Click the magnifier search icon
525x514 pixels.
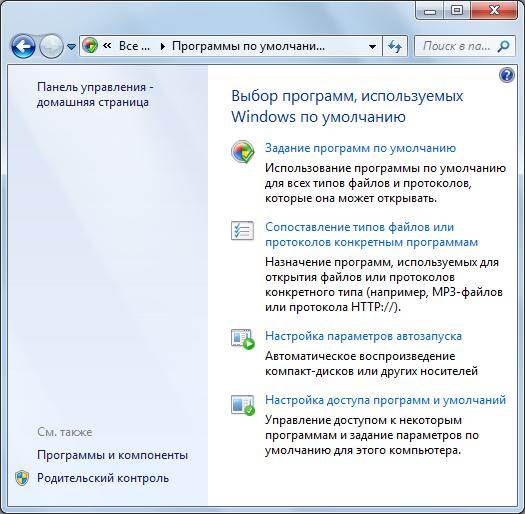pos(504,46)
